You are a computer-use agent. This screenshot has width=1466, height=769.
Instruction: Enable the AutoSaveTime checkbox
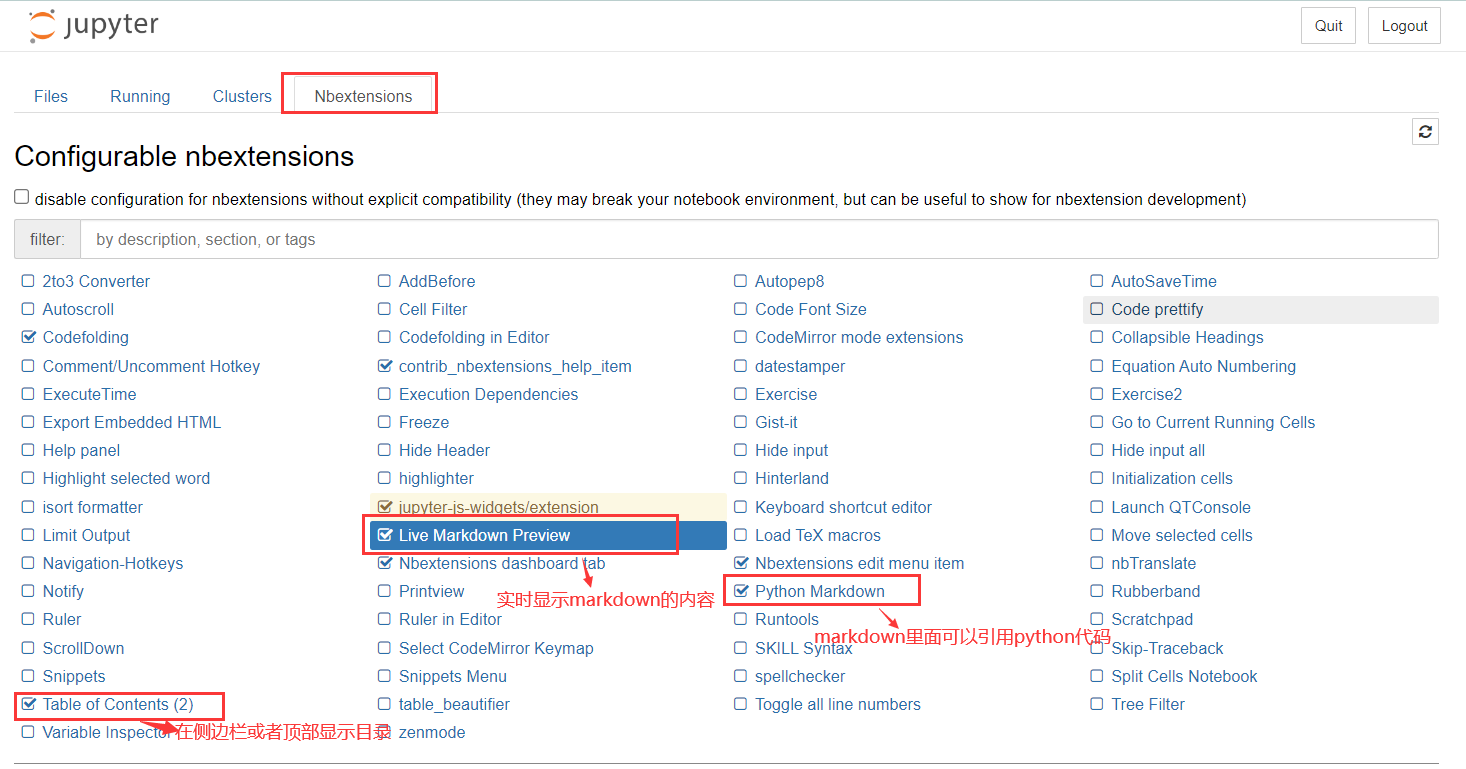point(1097,282)
